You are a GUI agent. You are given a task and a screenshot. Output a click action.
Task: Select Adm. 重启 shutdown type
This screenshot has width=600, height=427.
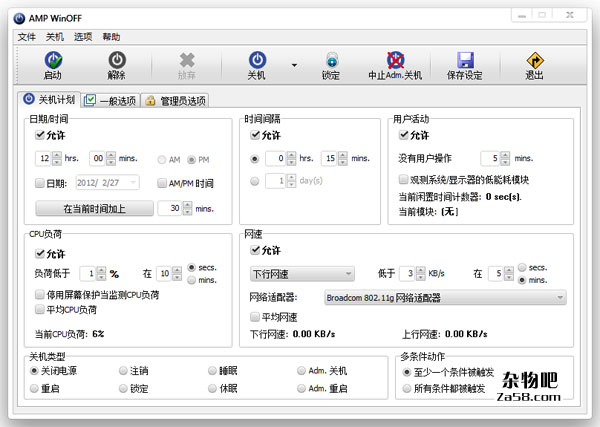(x=302, y=389)
